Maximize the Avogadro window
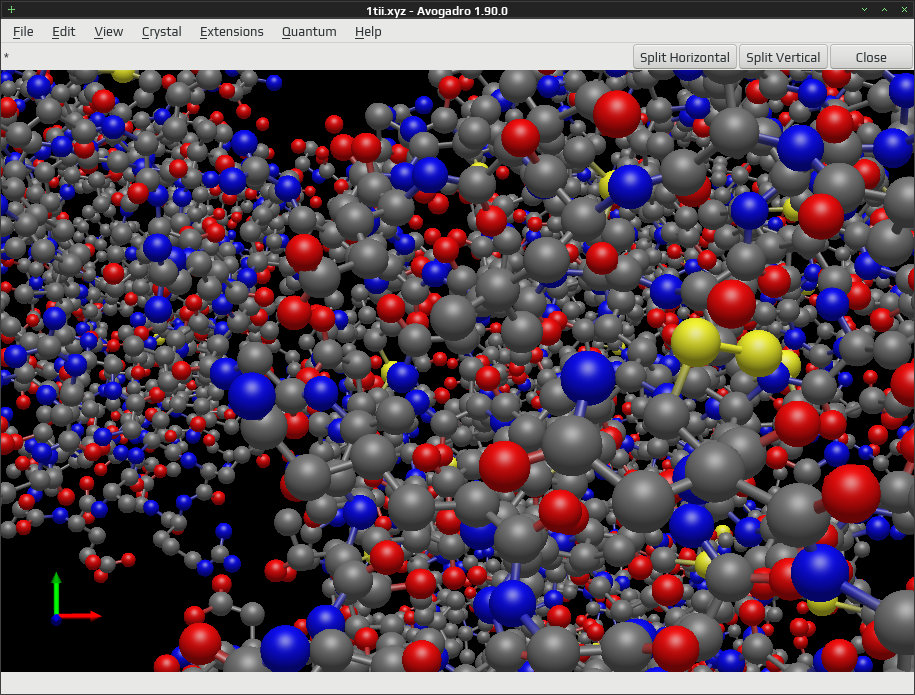The image size is (915, 695). point(884,10)
